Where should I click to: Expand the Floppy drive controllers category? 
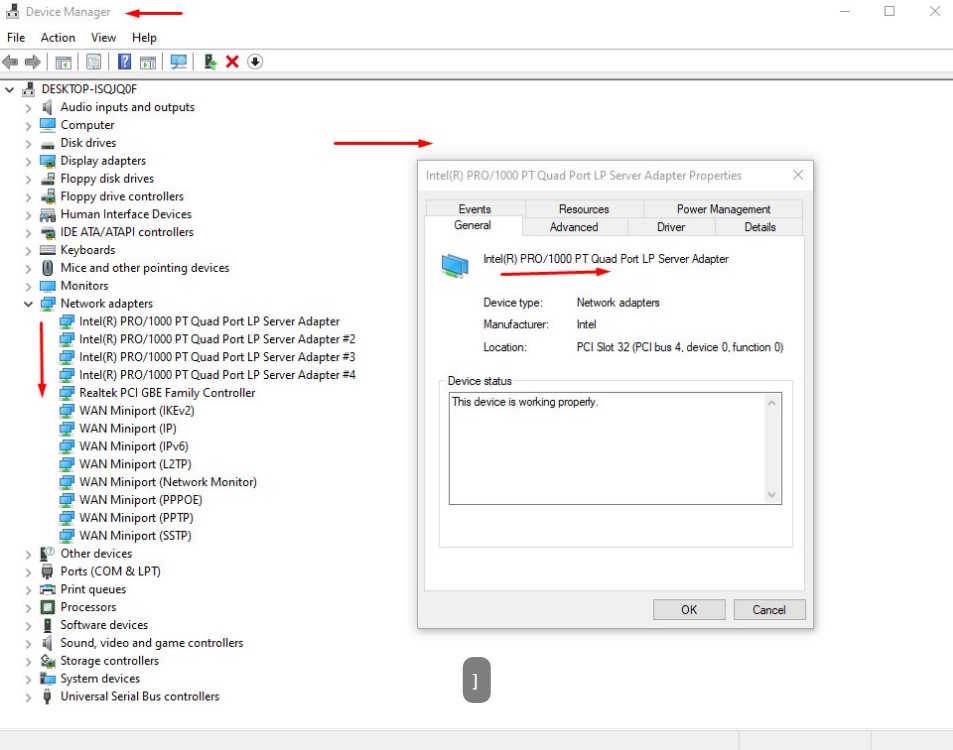pyautogui.click(x=28, y=197)
